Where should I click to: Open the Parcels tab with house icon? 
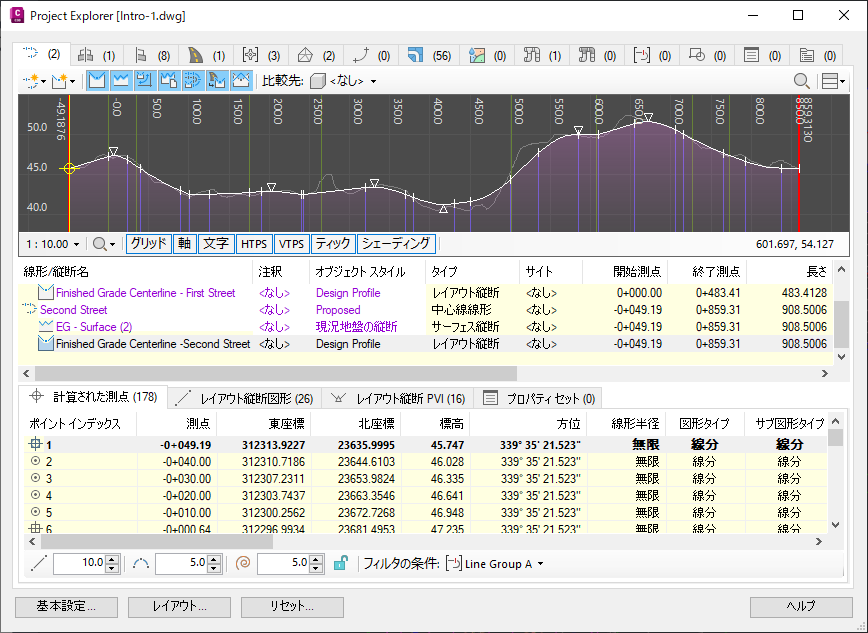[316, 54]
